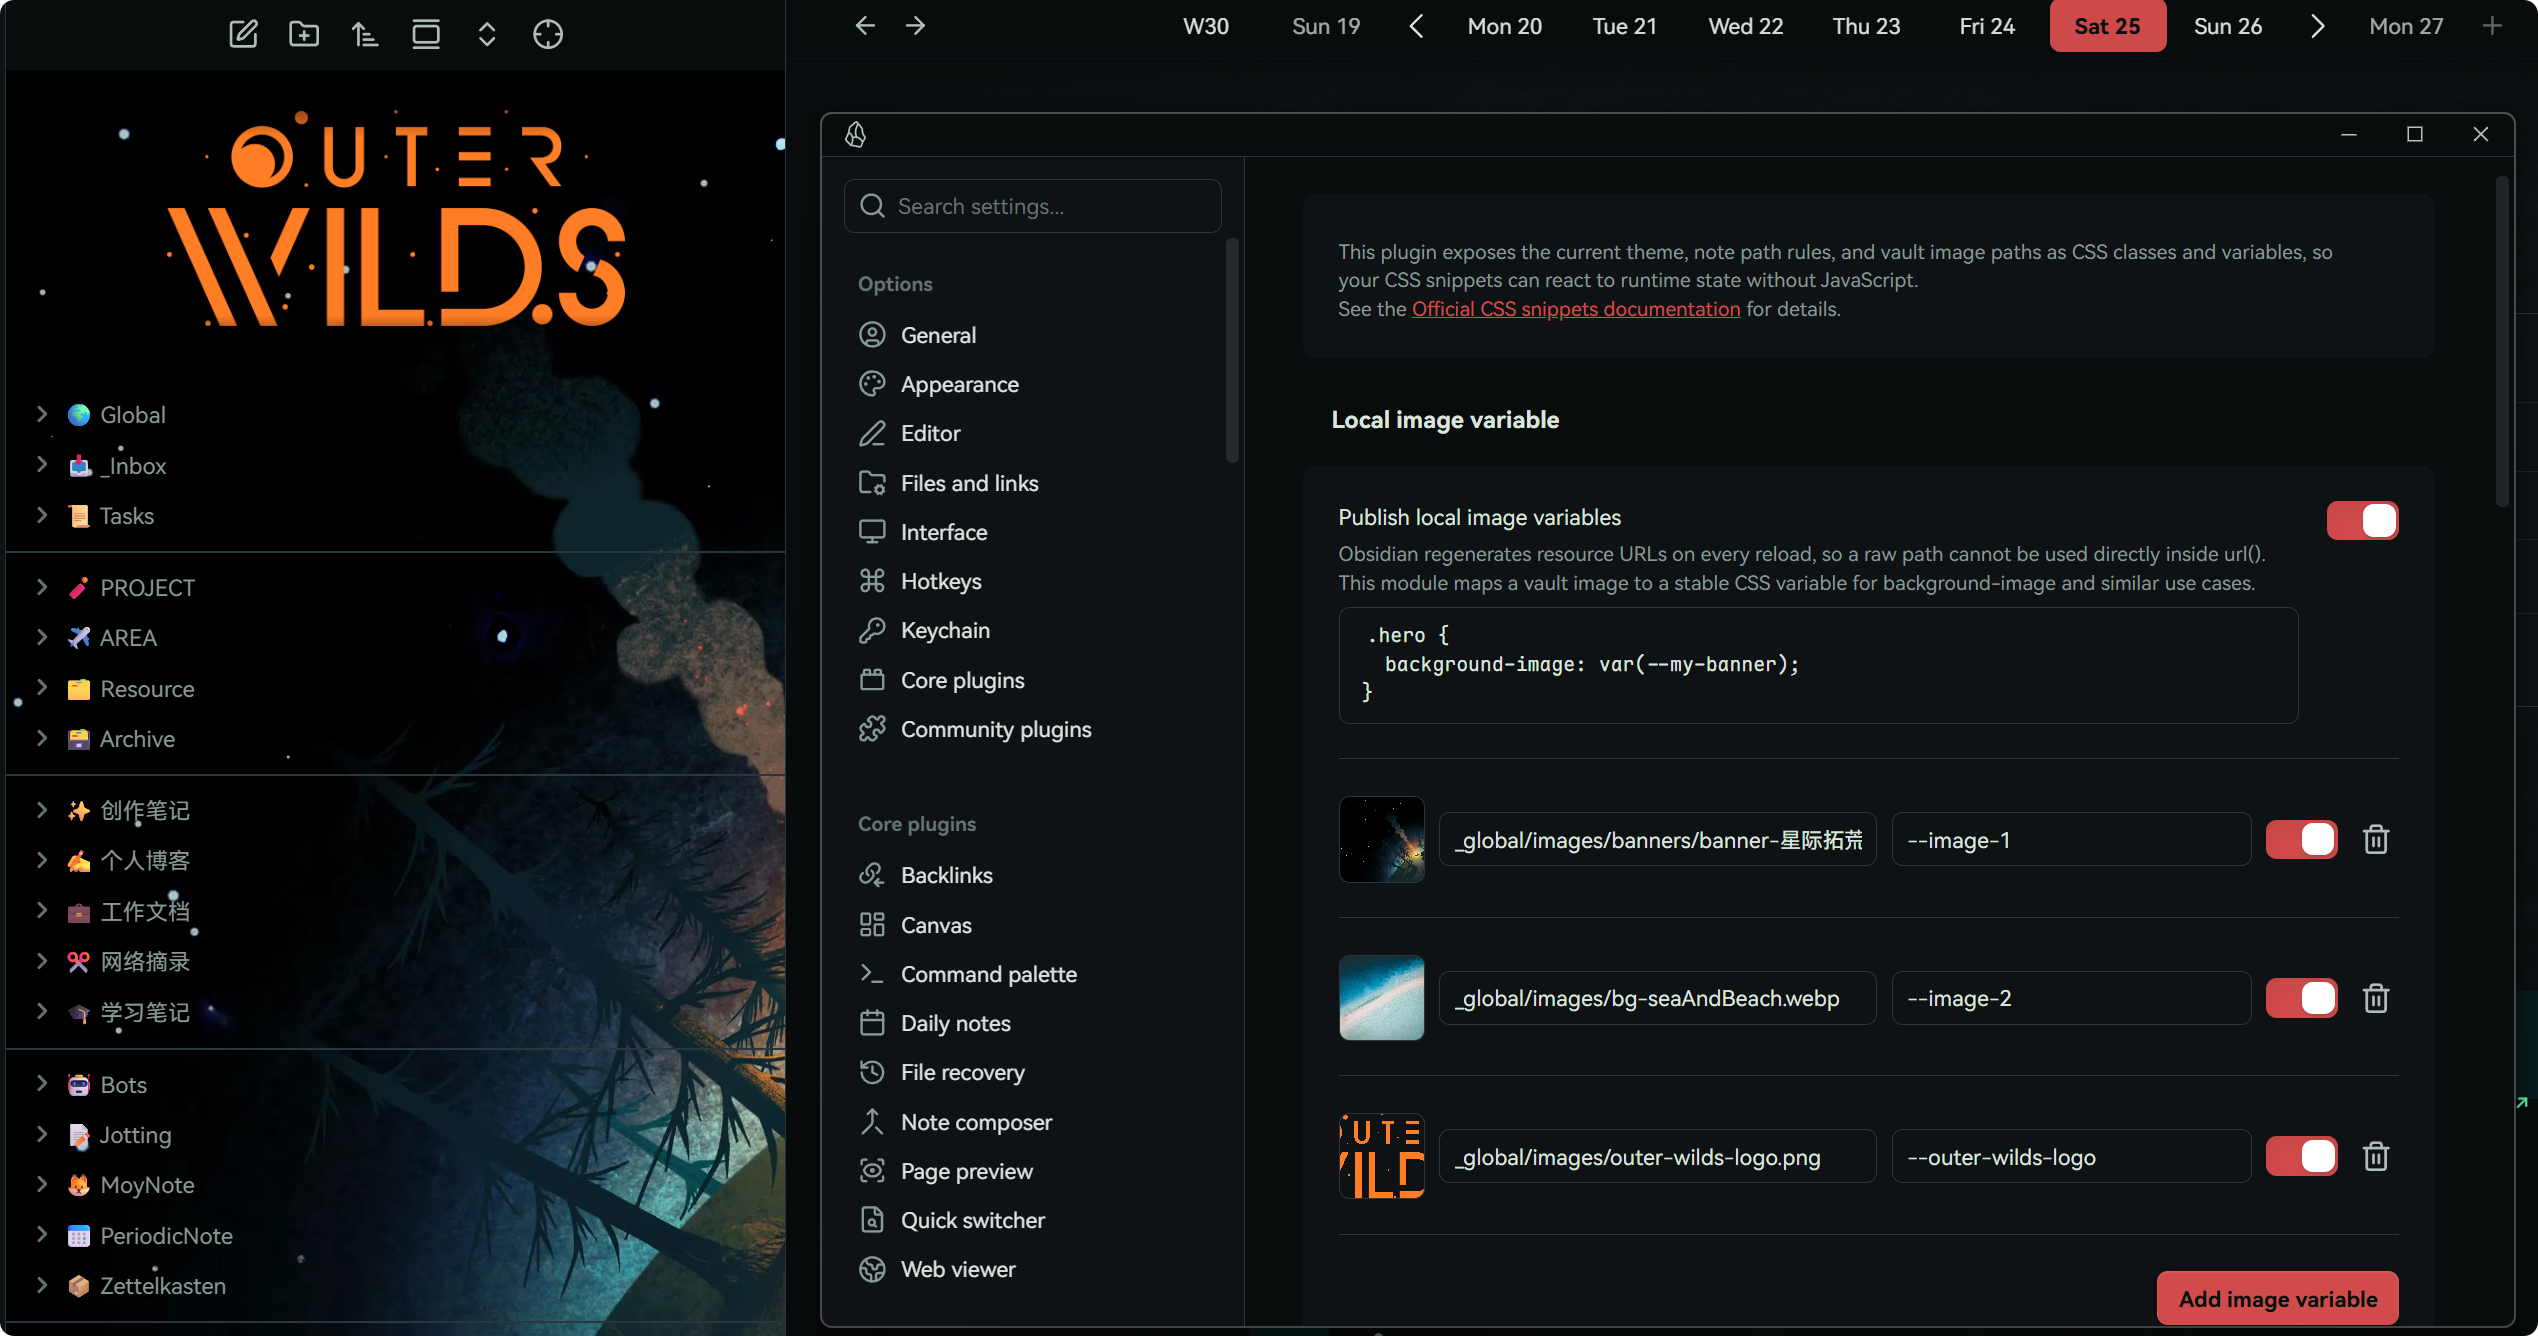Screen dimensions: 2538x1336
Task: Open Official CSS snippets documentation link
Action: (x=1576, y=309)
